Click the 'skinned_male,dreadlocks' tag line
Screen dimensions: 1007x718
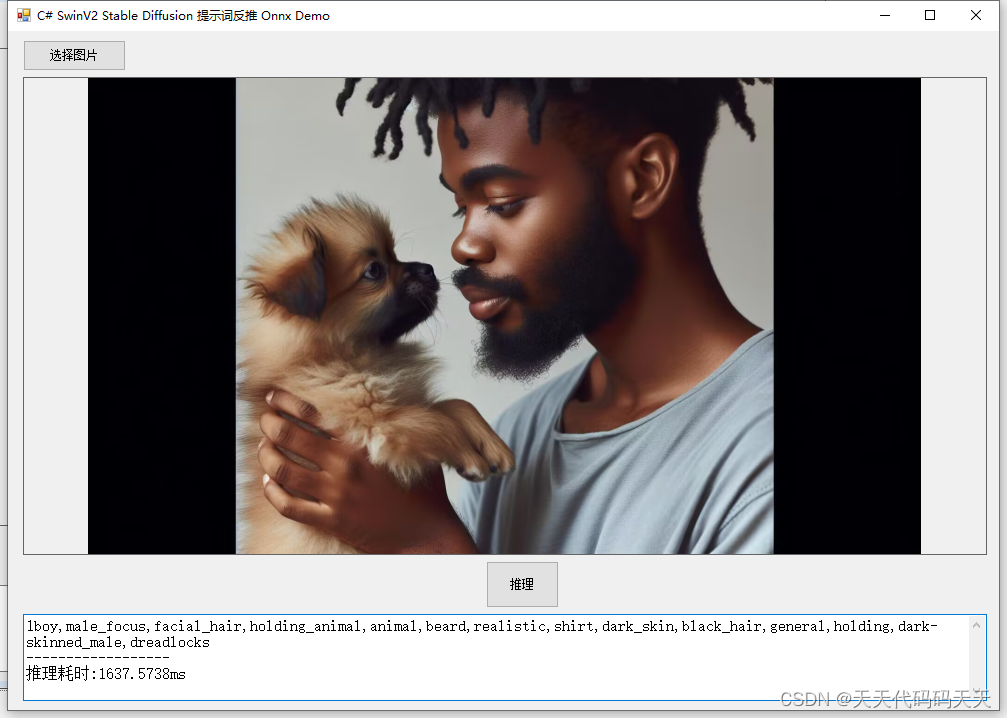tap(118, 642)
